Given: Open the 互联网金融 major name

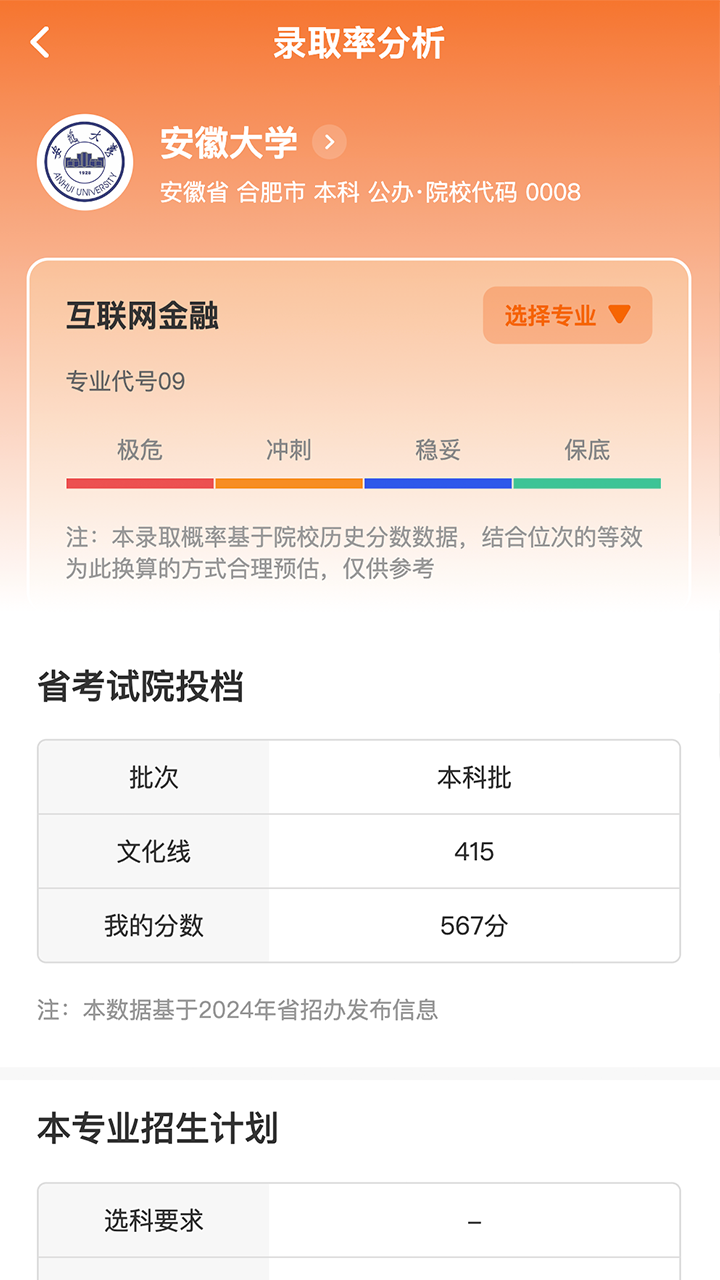Looking at the screenshot, I should (x=140, y=313).
